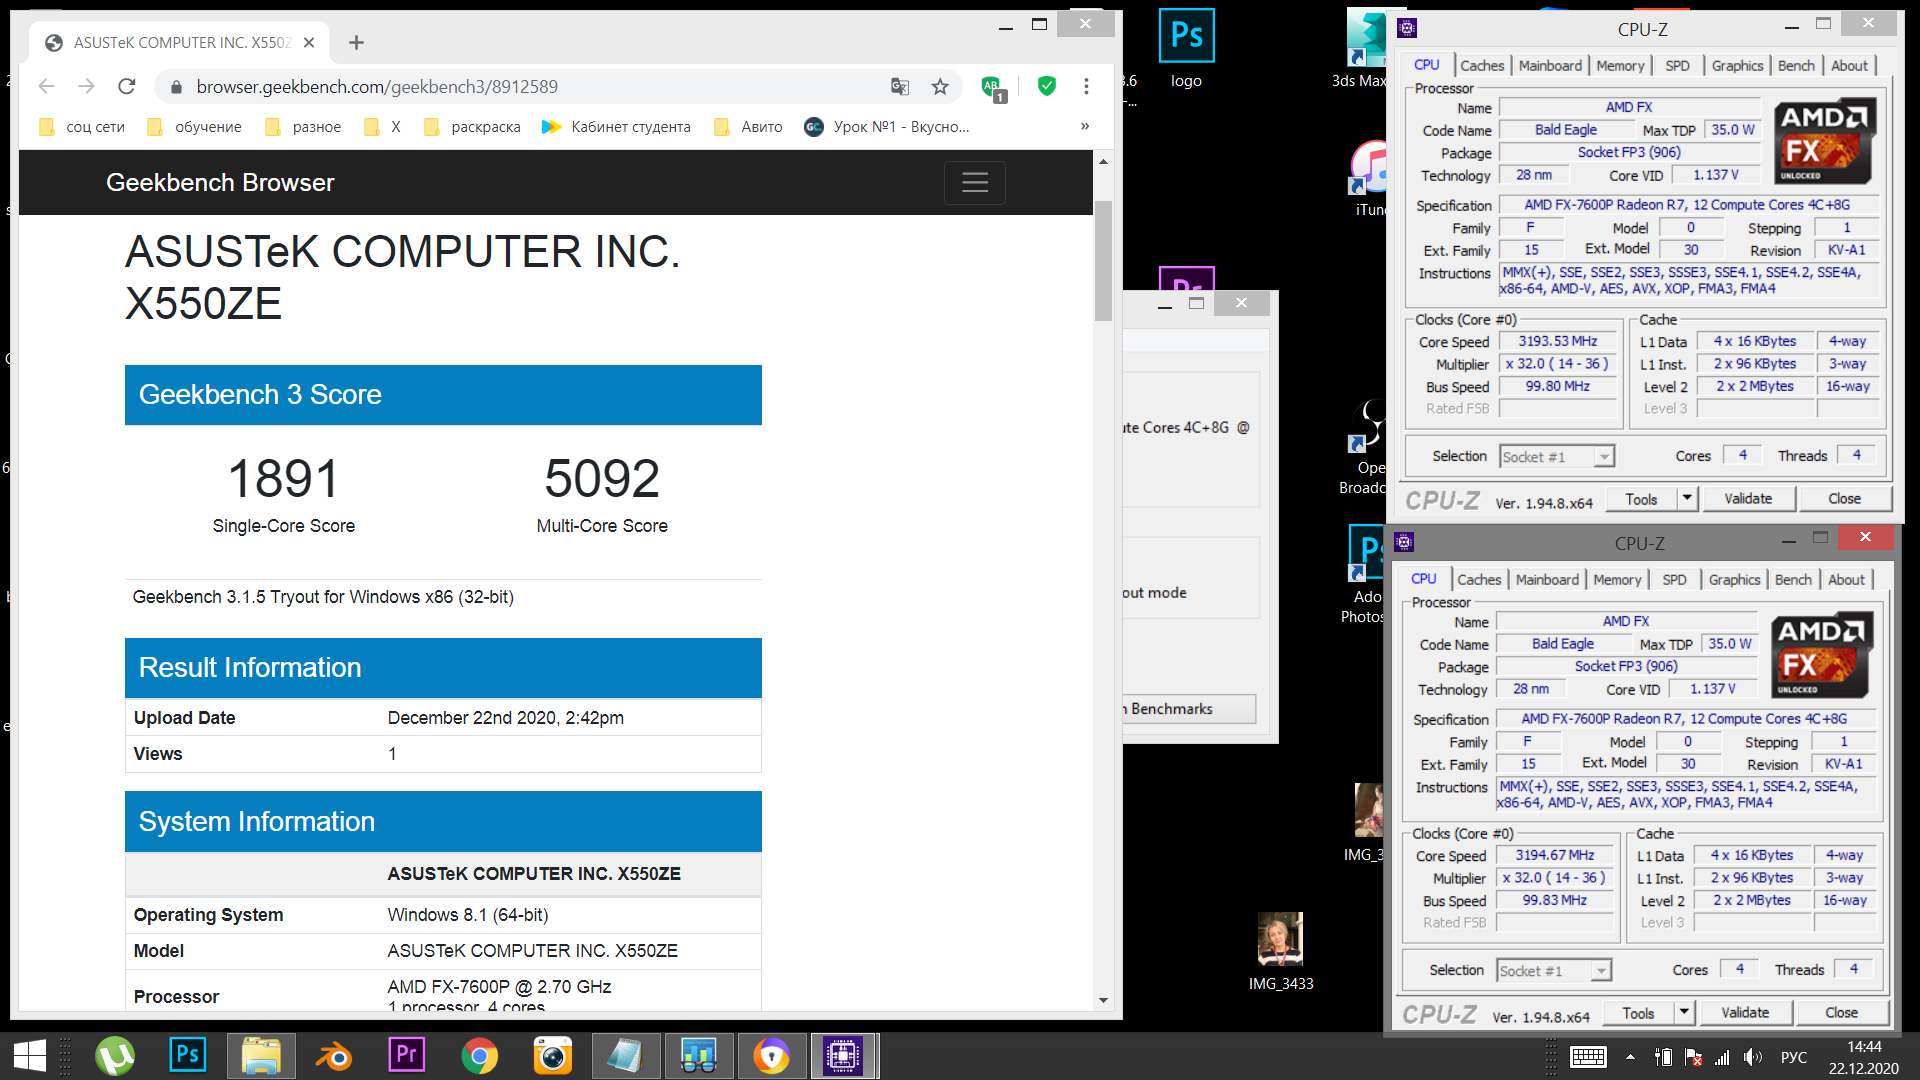Screen dimensions: 1920x1080
Task: Open Windows Start button
Action: [29, 1056]
